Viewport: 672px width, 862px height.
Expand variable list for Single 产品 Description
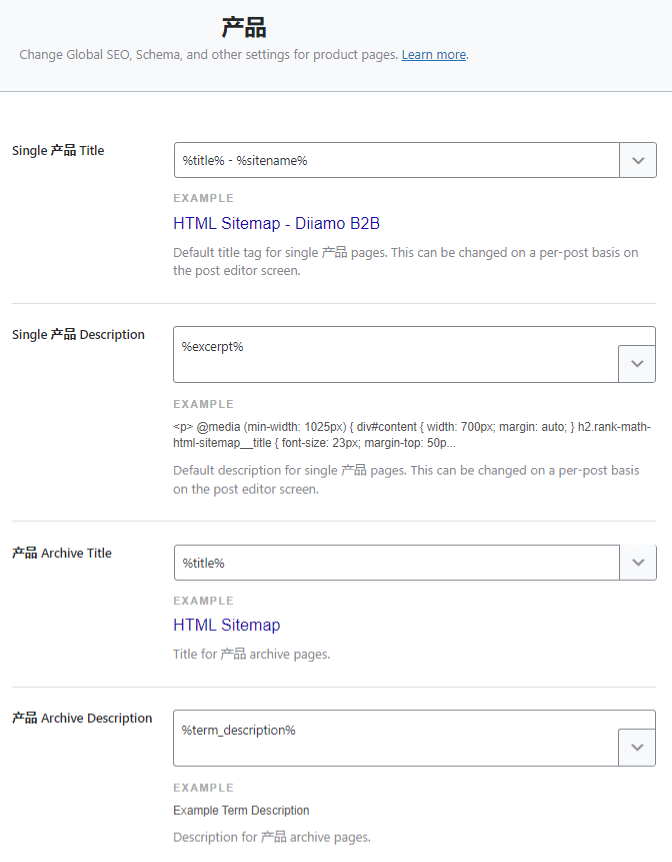pyautogui.click(x=637, y=364)
